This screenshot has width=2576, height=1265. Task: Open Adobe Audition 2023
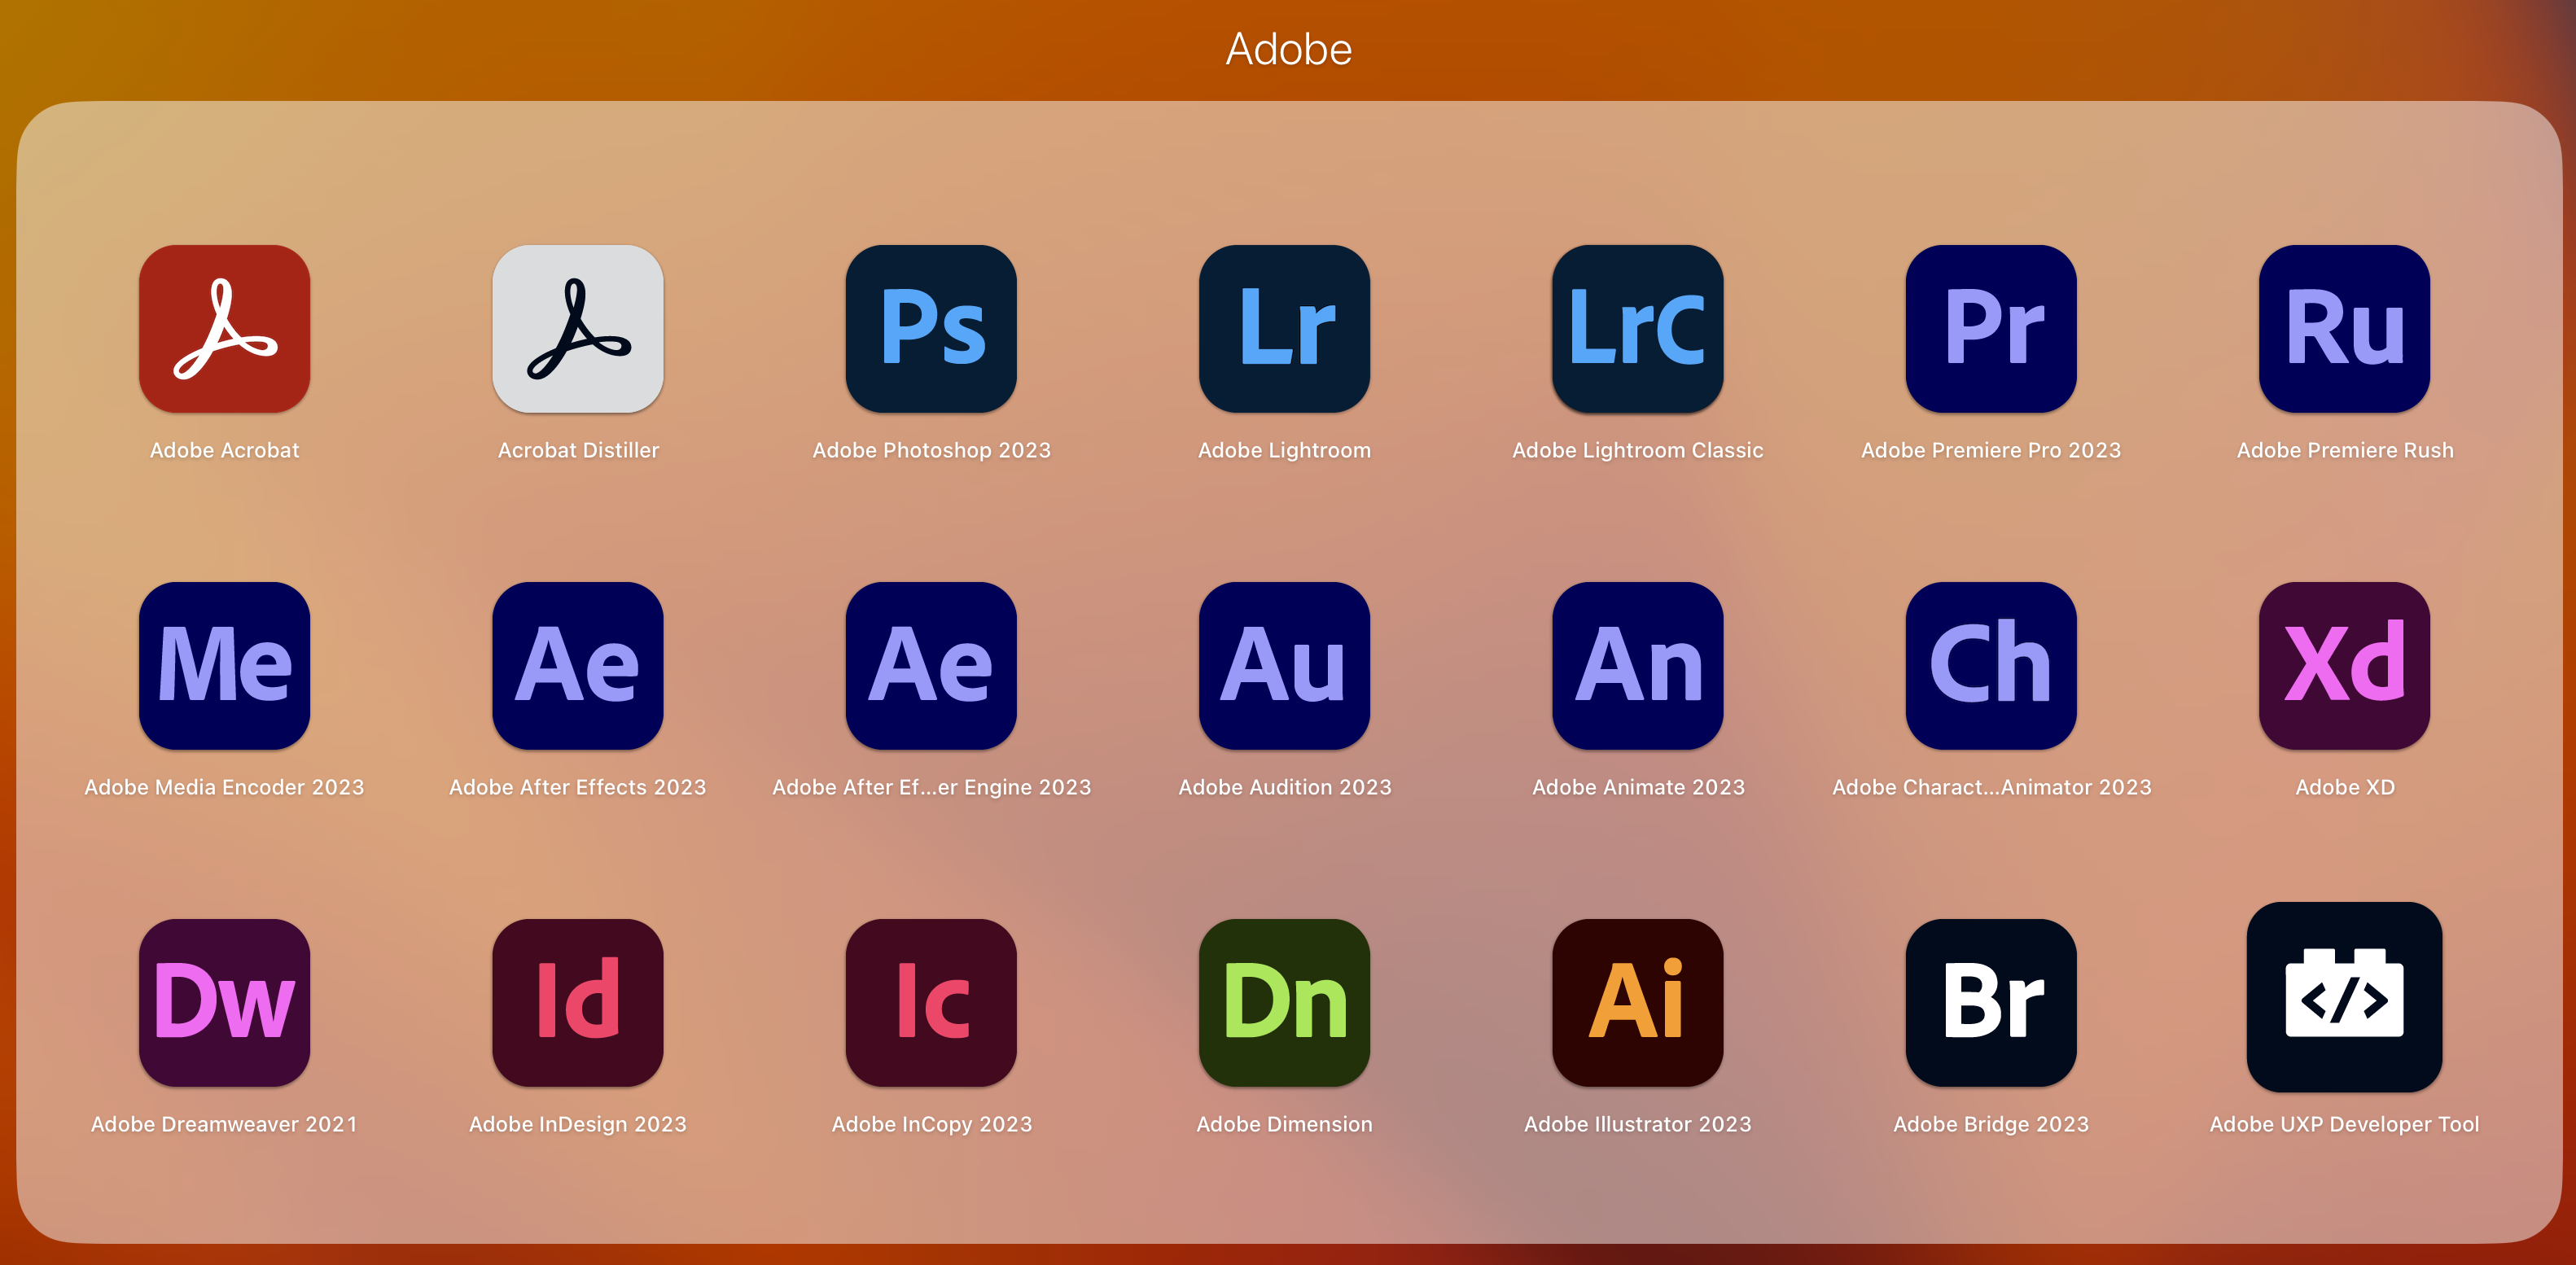click(x=1283, y=665)
